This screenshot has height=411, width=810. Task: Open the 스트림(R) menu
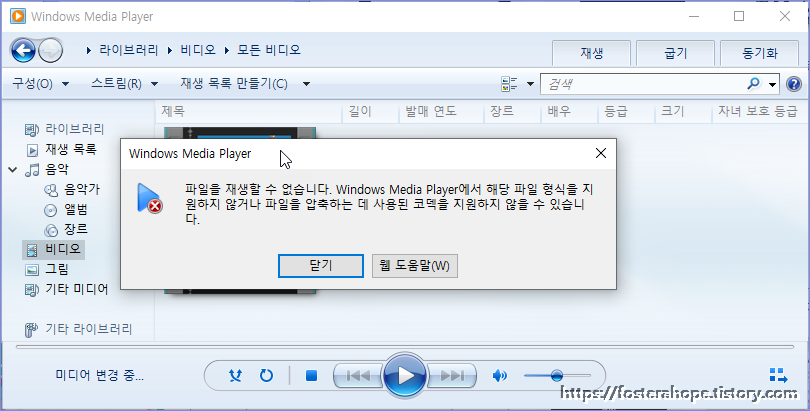coord(124,84)
